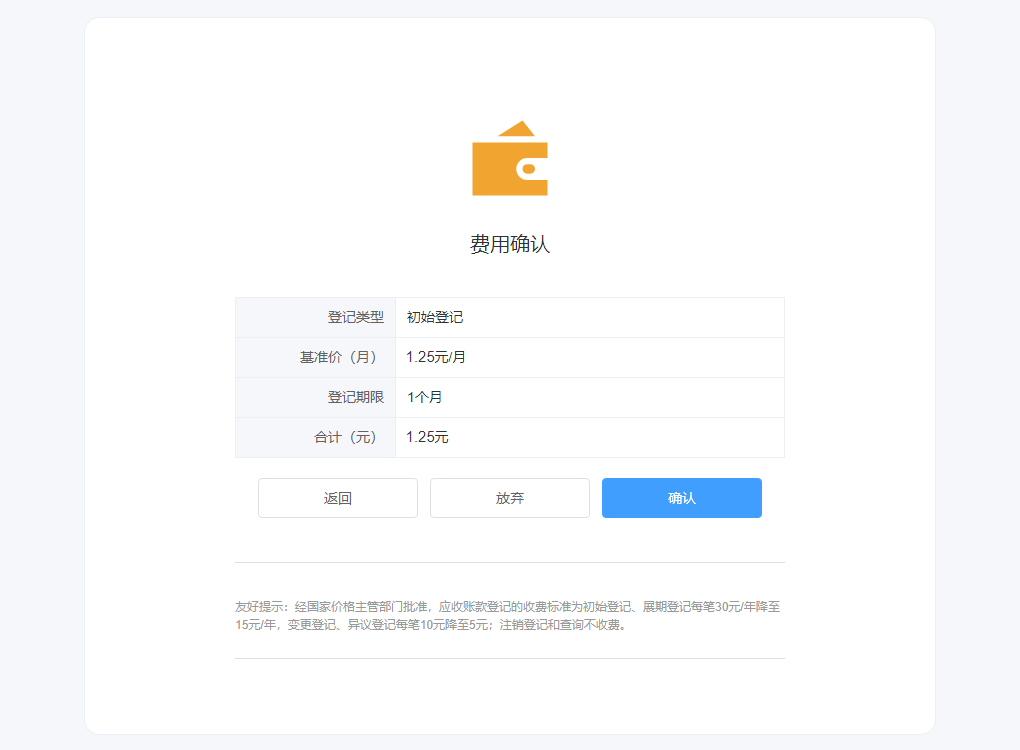Select the 1.25元/月 base price value
1020x750 pixels.
click(437, 357)
